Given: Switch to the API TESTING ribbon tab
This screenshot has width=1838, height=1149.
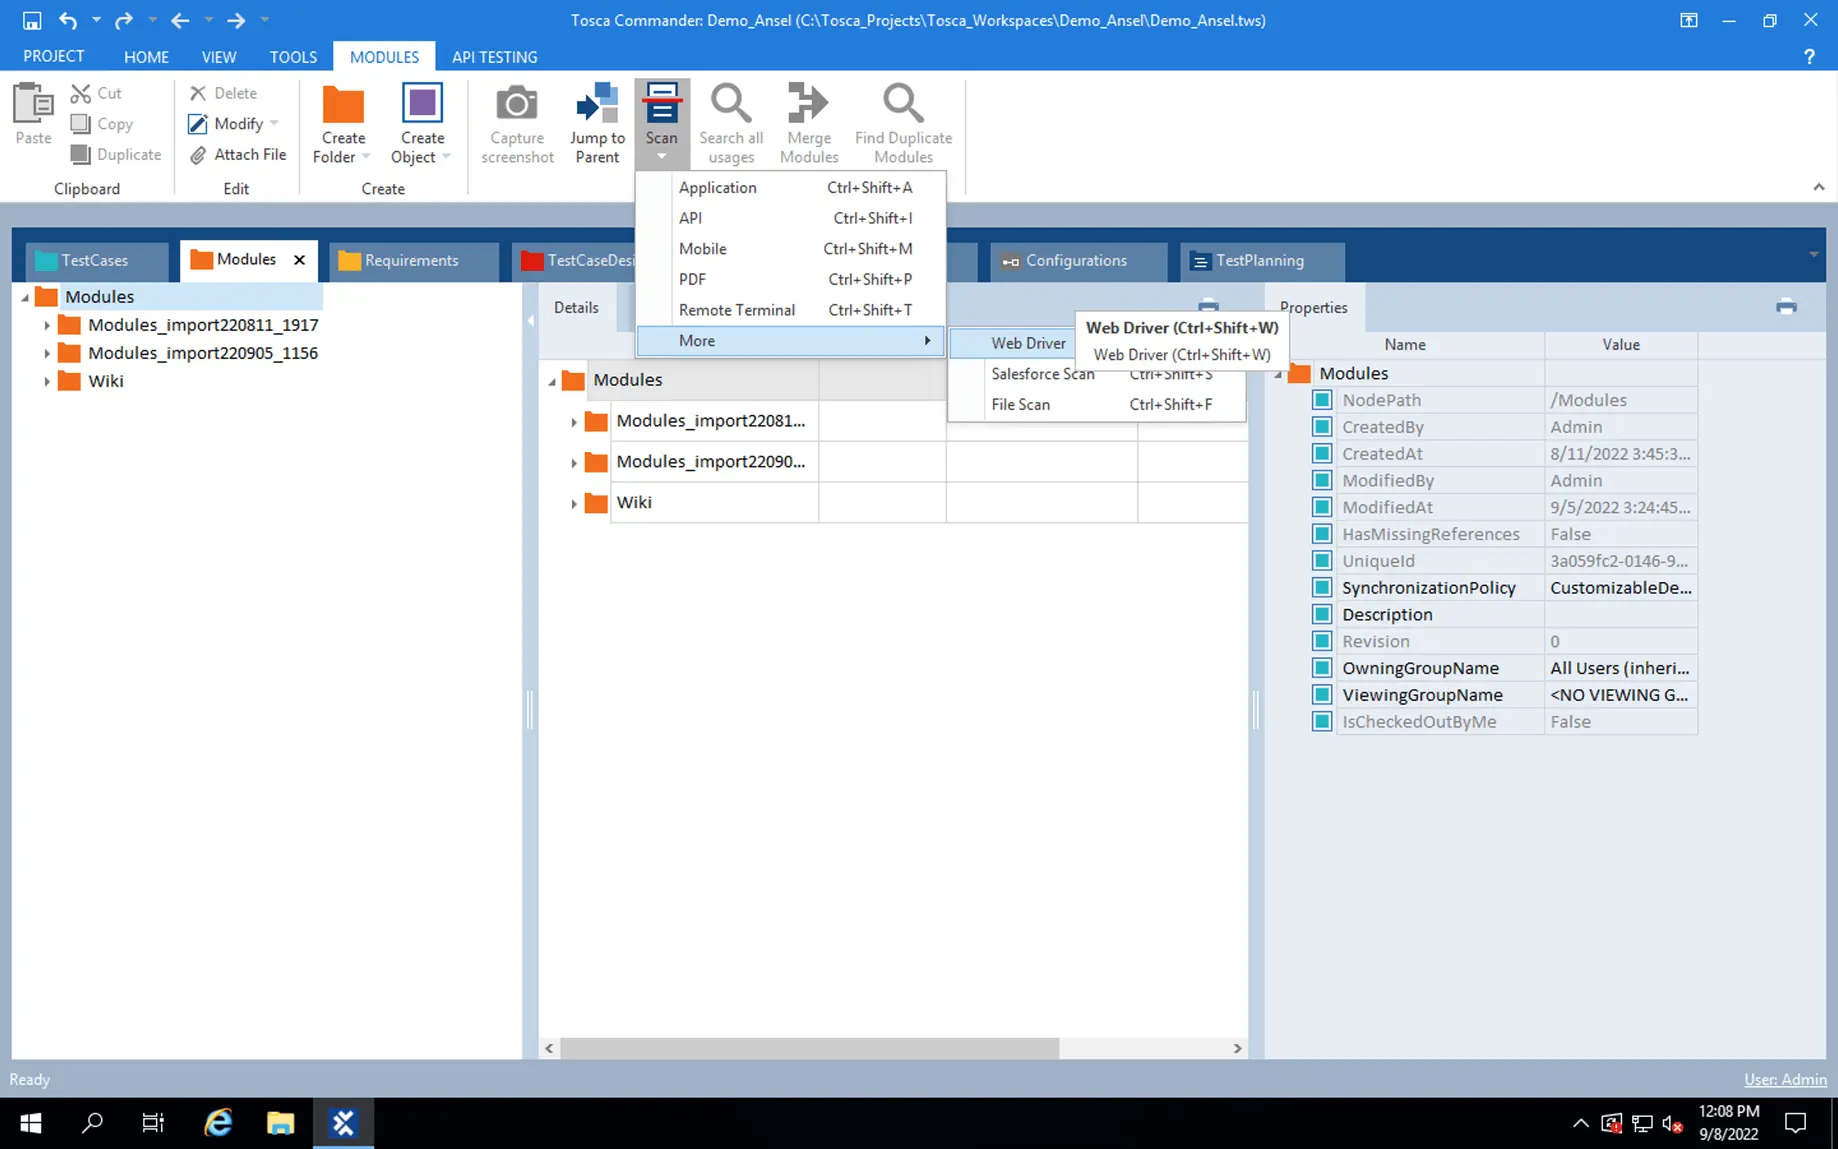Looking at the screenshot, I should (494, 57).
